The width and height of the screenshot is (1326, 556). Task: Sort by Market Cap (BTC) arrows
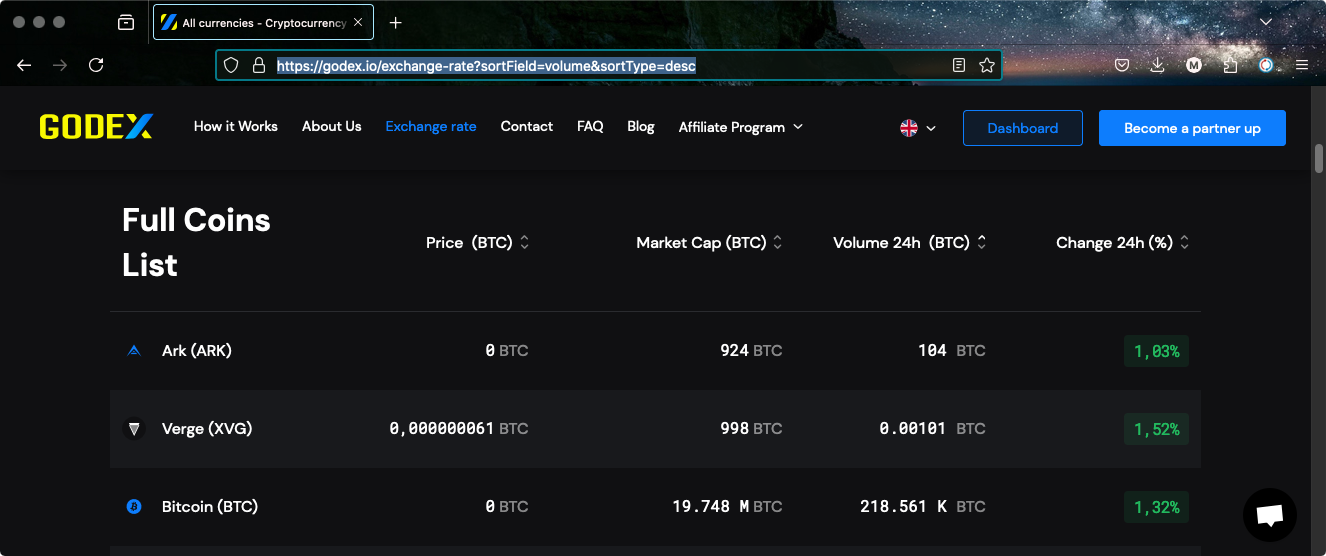[x=778, y=243]
